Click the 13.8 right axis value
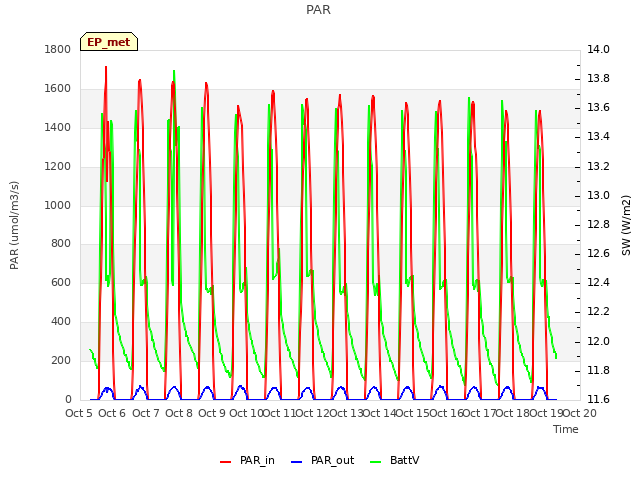This screenshot has width=640, height=480. pyautogui.click(x=598, y=78)
